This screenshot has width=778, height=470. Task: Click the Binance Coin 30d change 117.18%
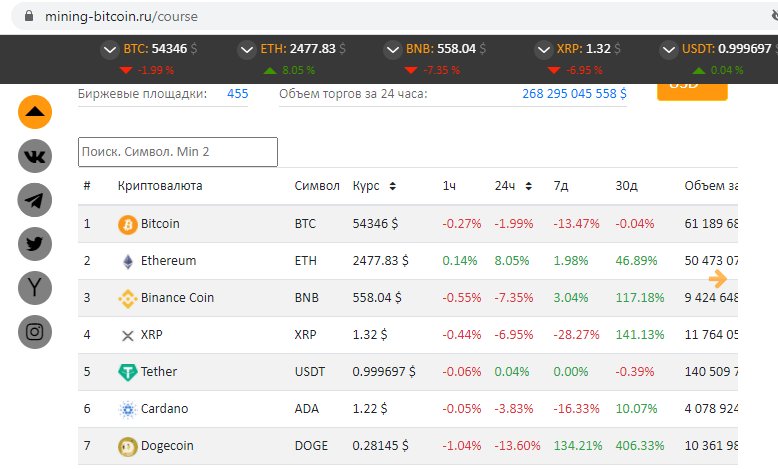(x=640, y=298)
